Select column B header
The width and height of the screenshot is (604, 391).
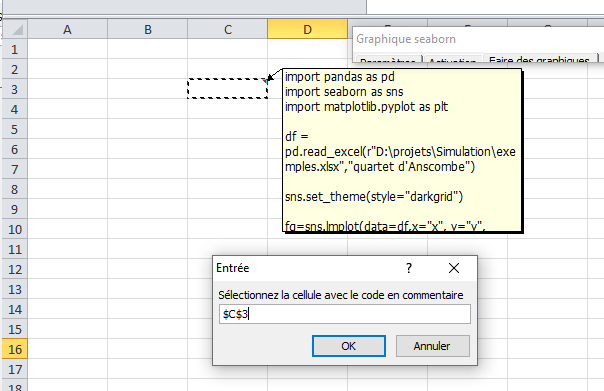[x=148, y=29]
